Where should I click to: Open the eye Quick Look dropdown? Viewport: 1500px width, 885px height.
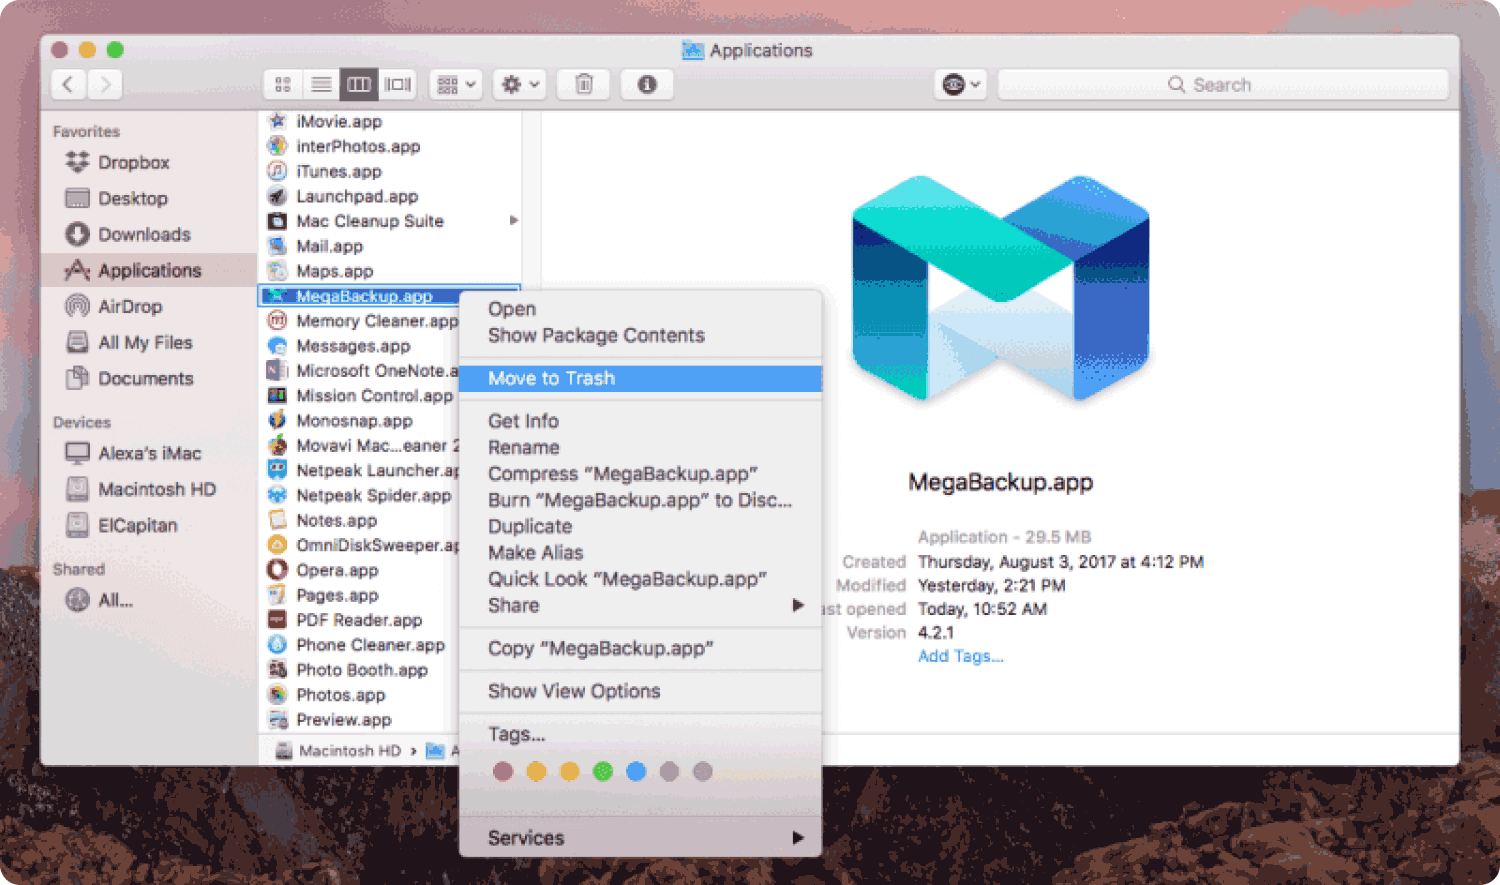click(x=960, y=85)
